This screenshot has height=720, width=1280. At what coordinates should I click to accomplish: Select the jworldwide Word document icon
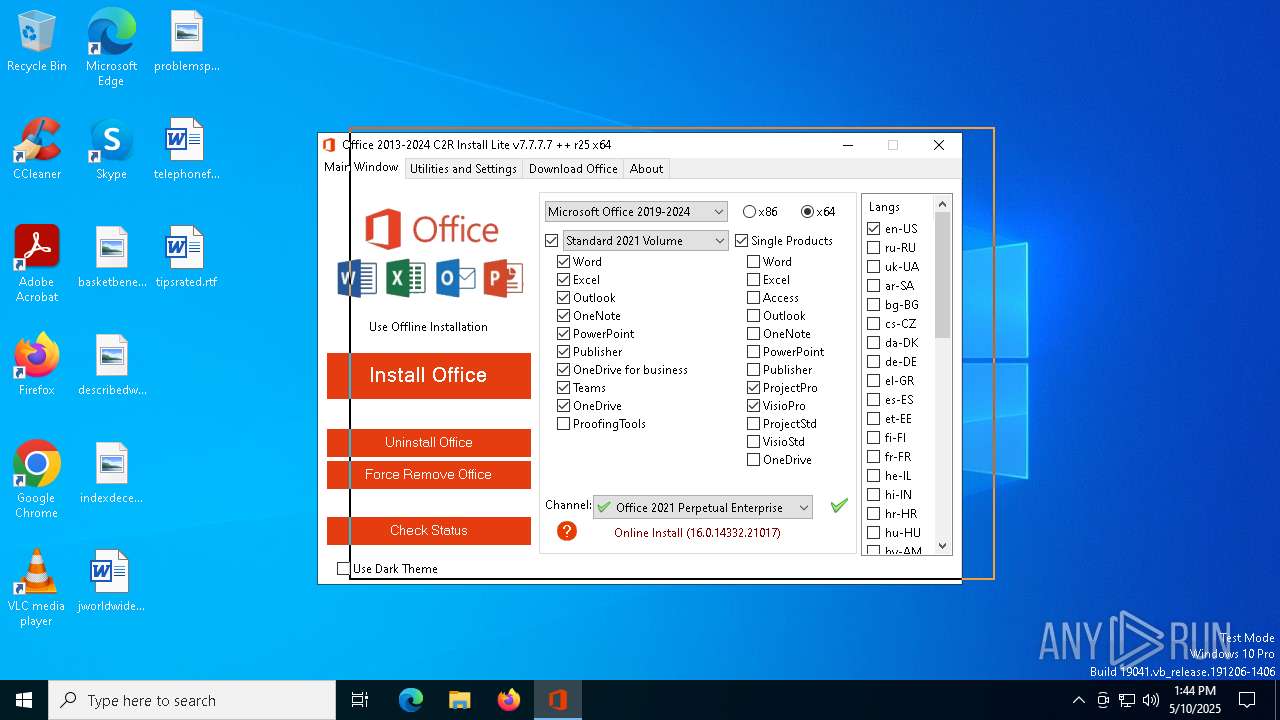click(111, 581)
